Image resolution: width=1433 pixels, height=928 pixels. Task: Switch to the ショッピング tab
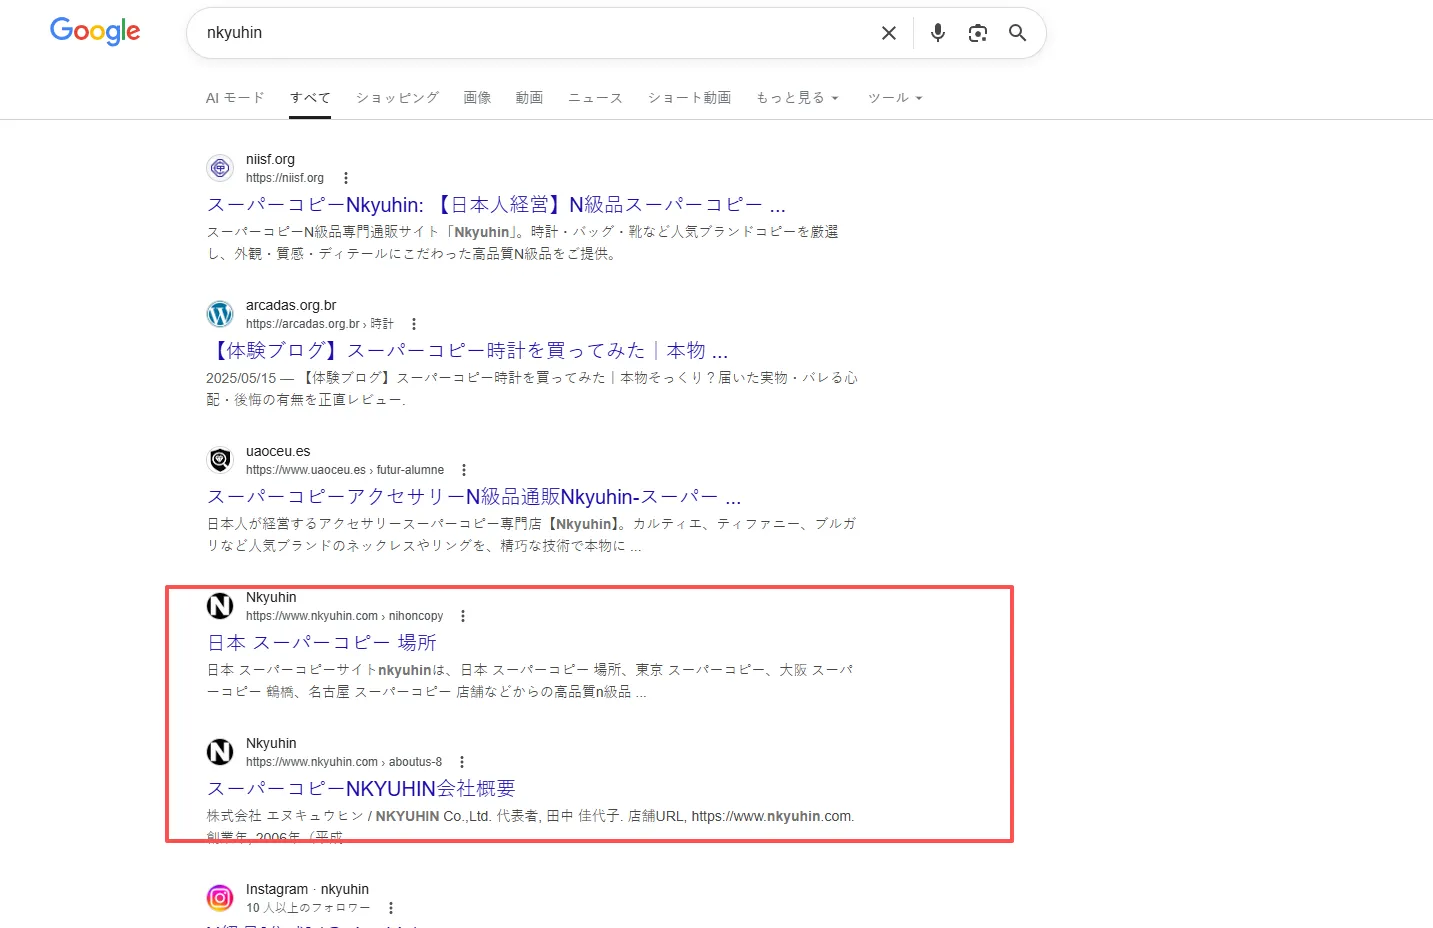point(397,98)
